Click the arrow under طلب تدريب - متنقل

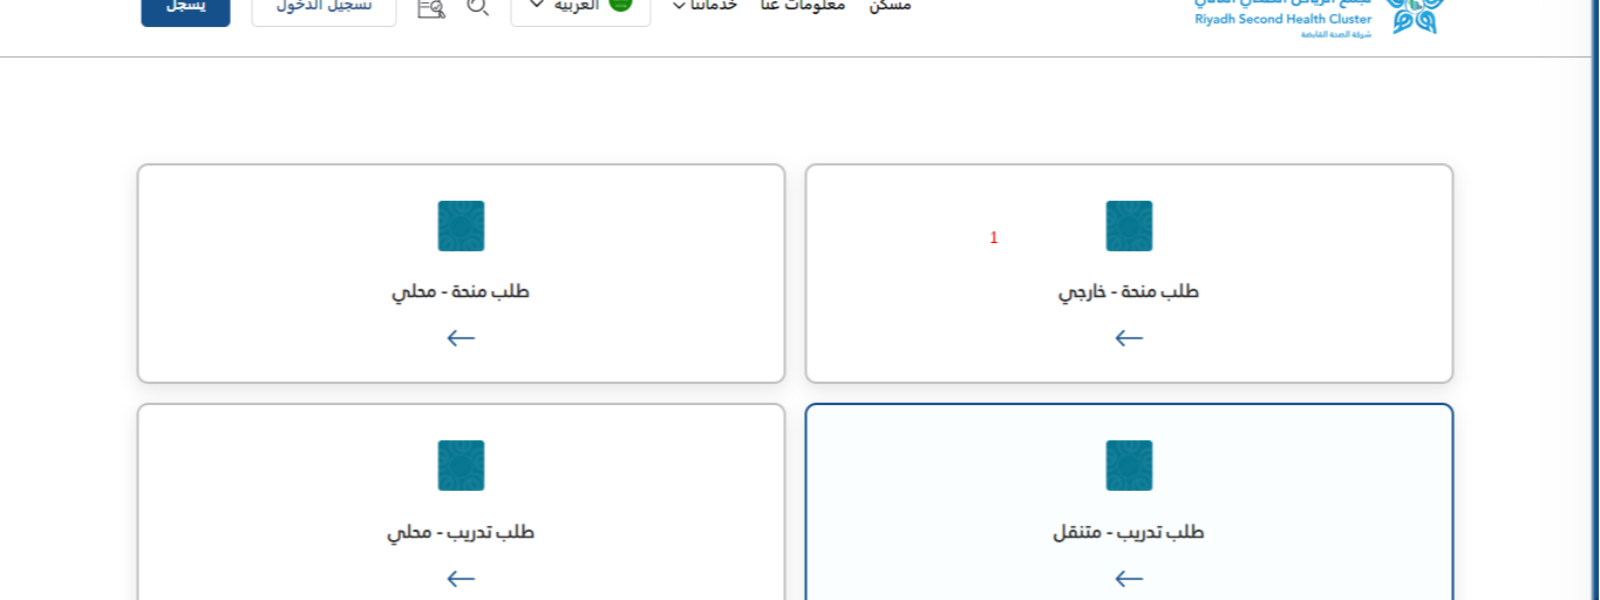(1128, 578)
